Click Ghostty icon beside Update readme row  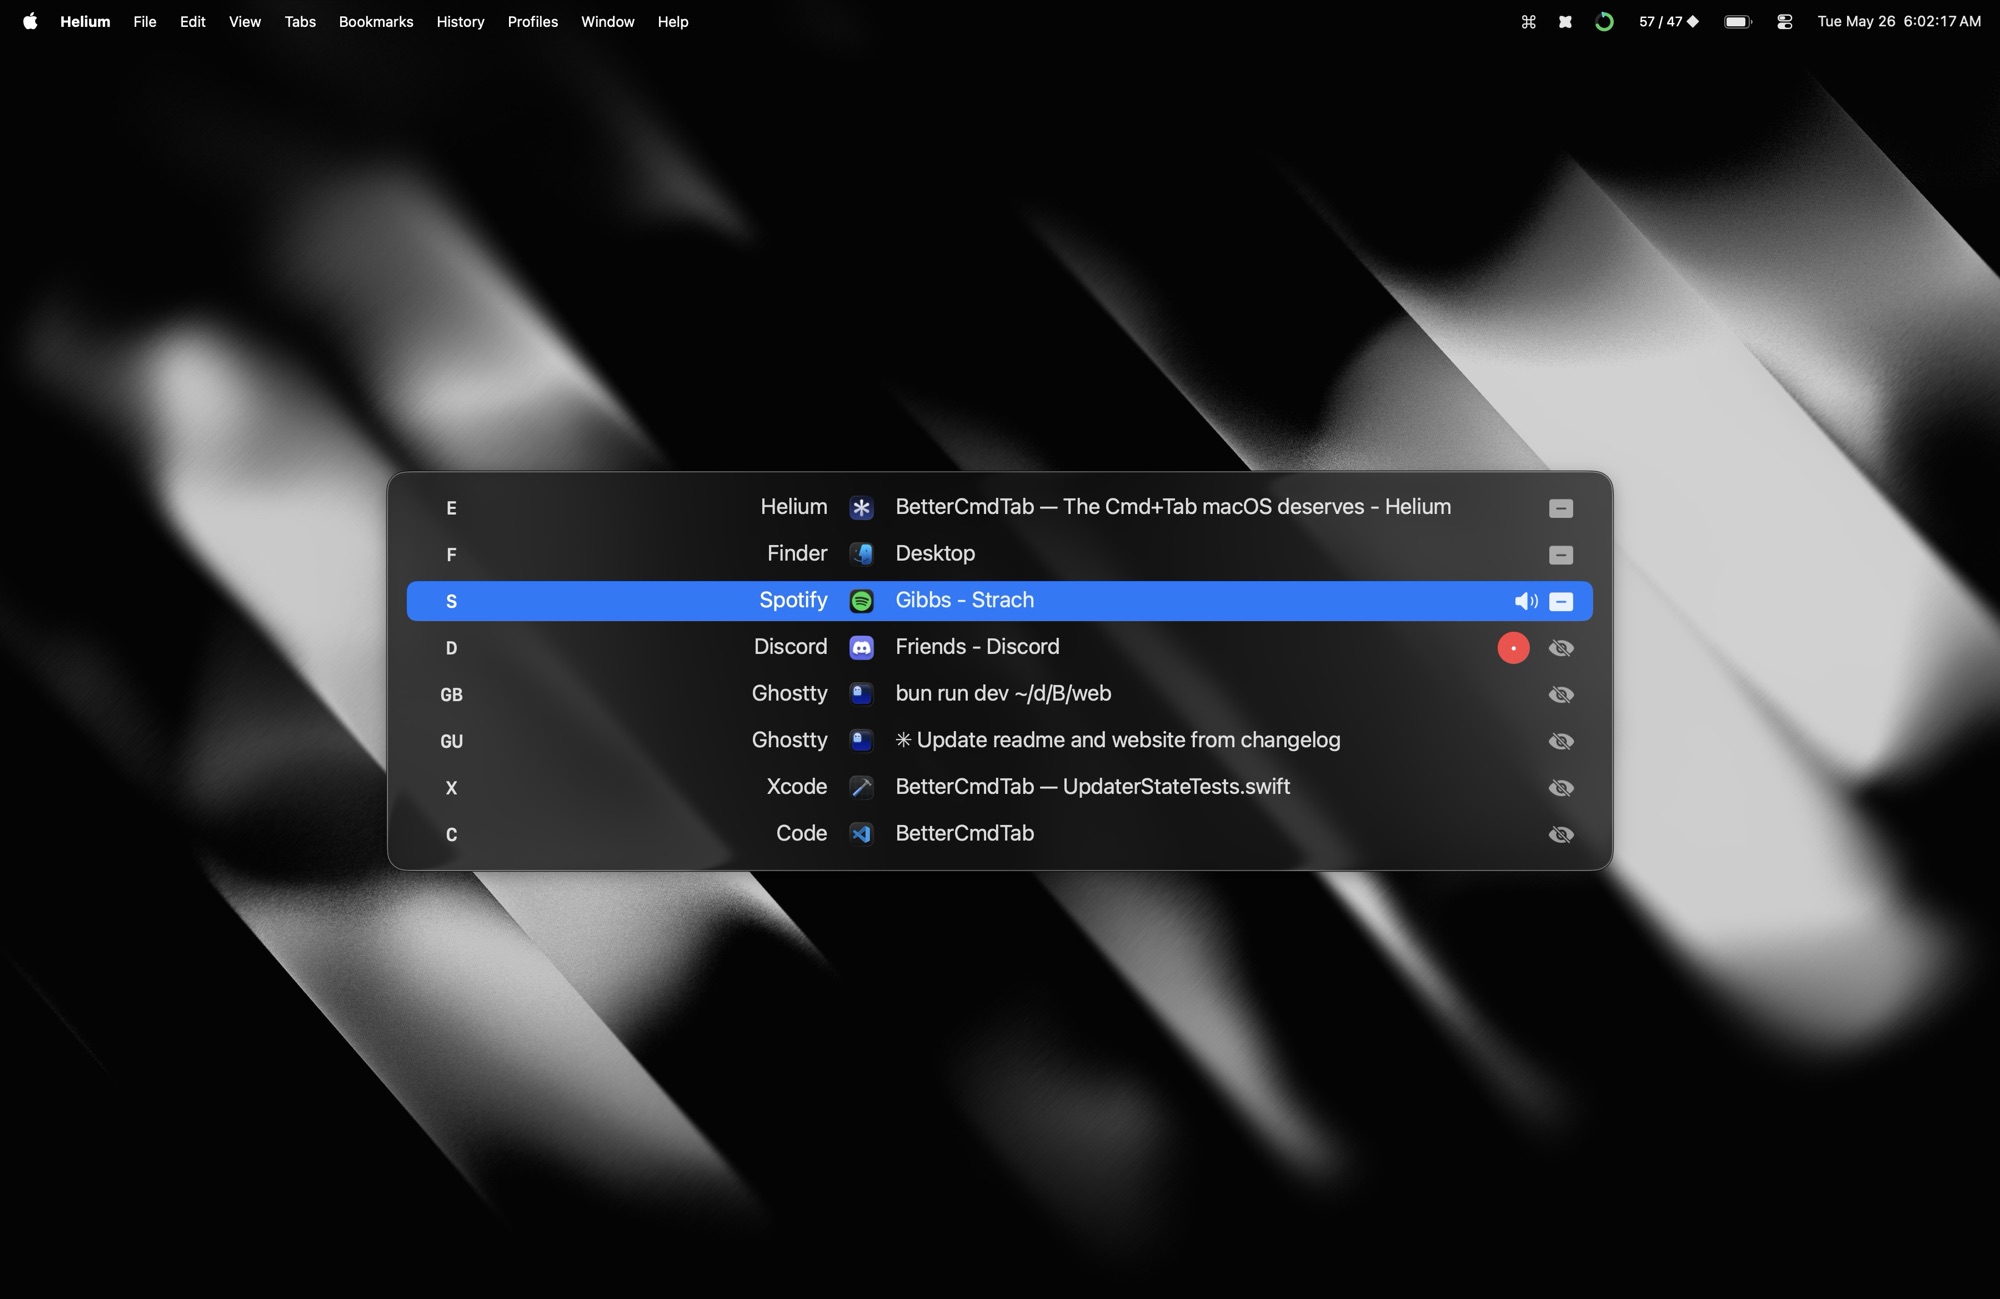861,741
